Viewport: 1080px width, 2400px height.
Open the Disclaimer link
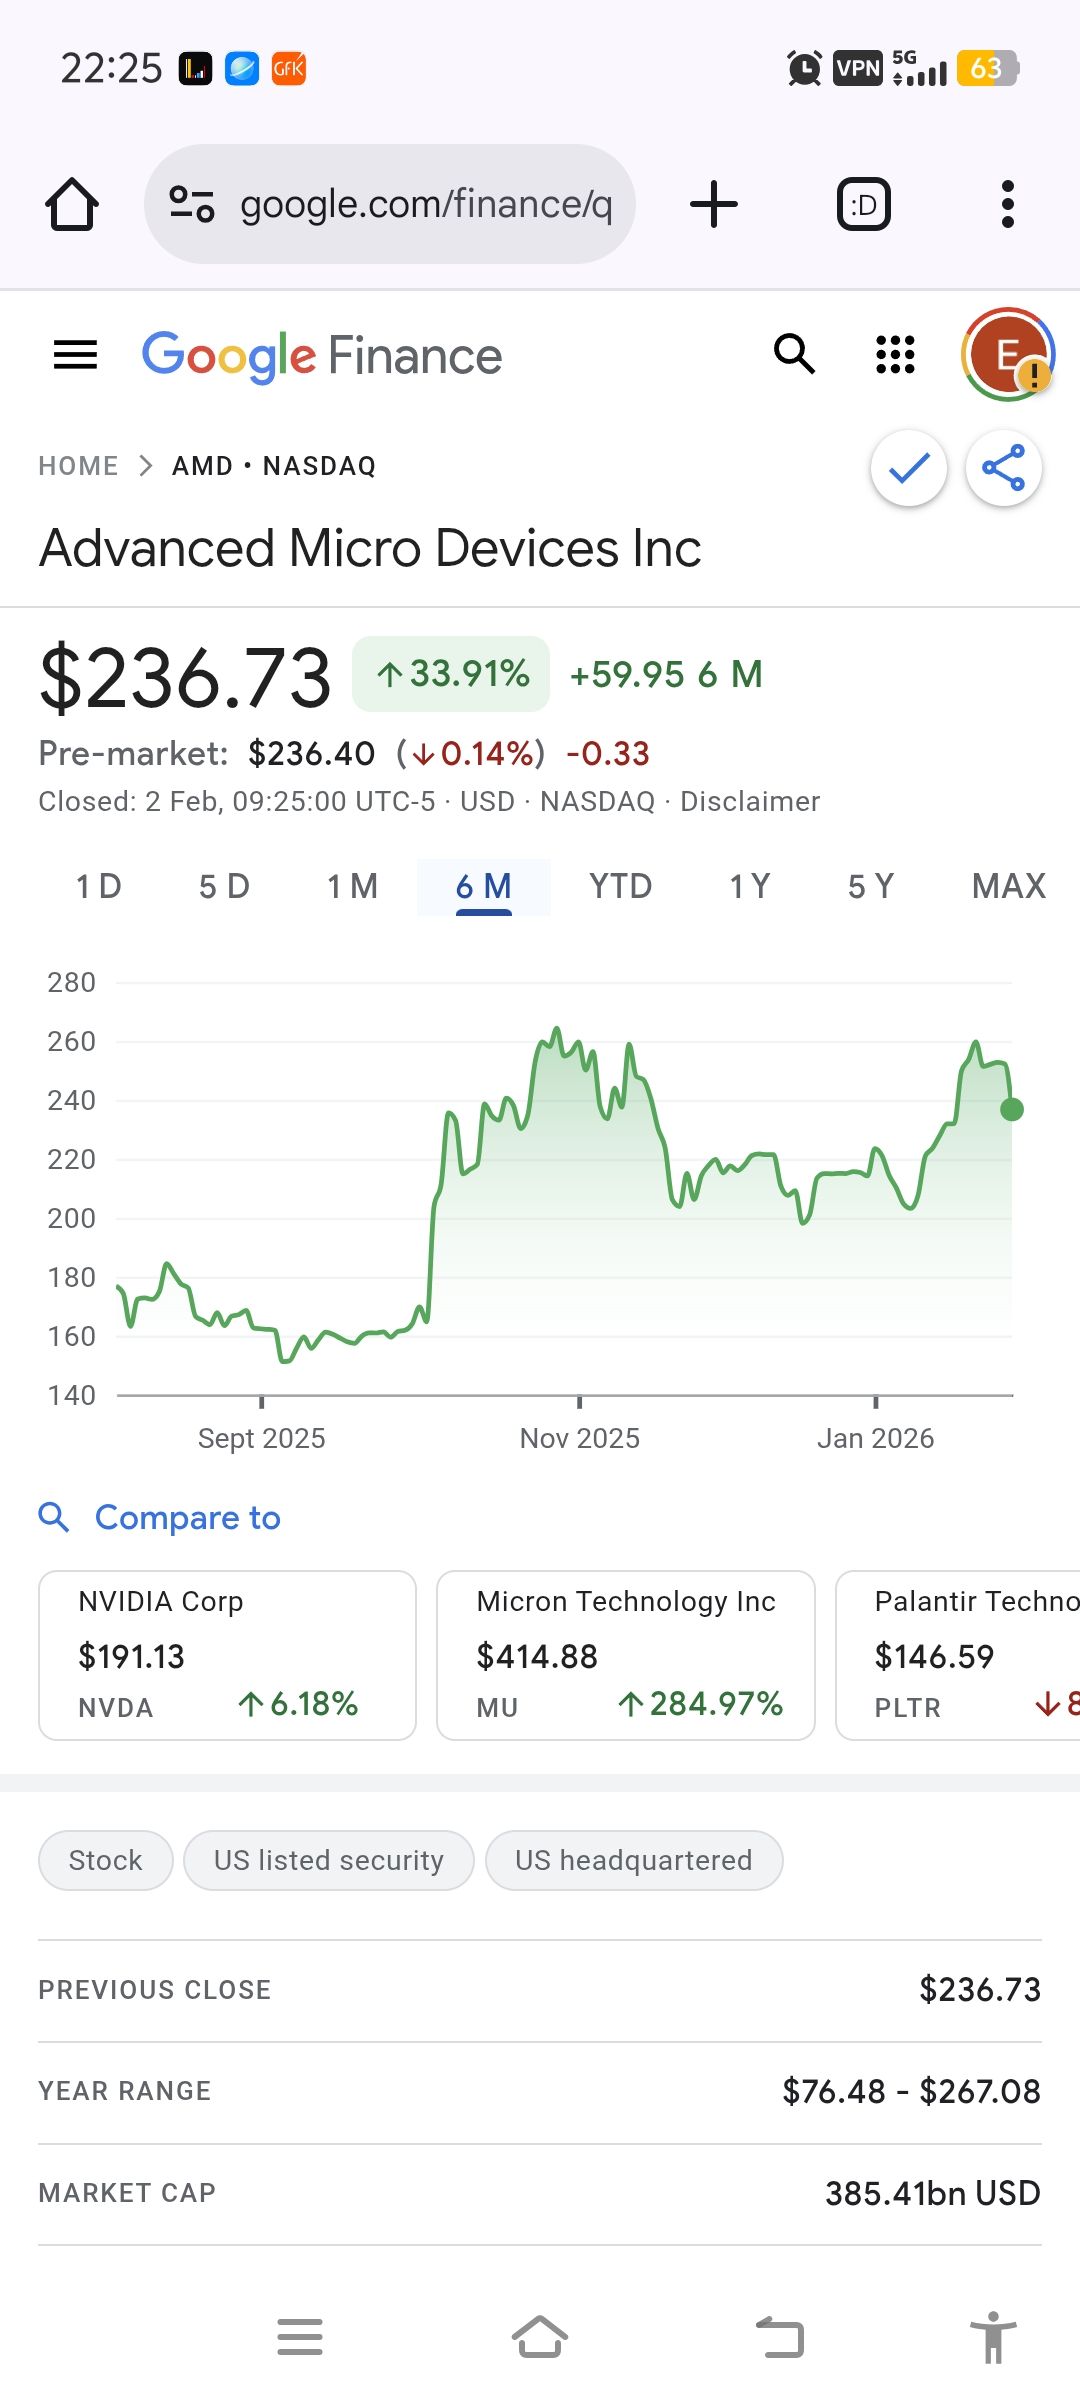pyautogui.click(x=749, y=801)
